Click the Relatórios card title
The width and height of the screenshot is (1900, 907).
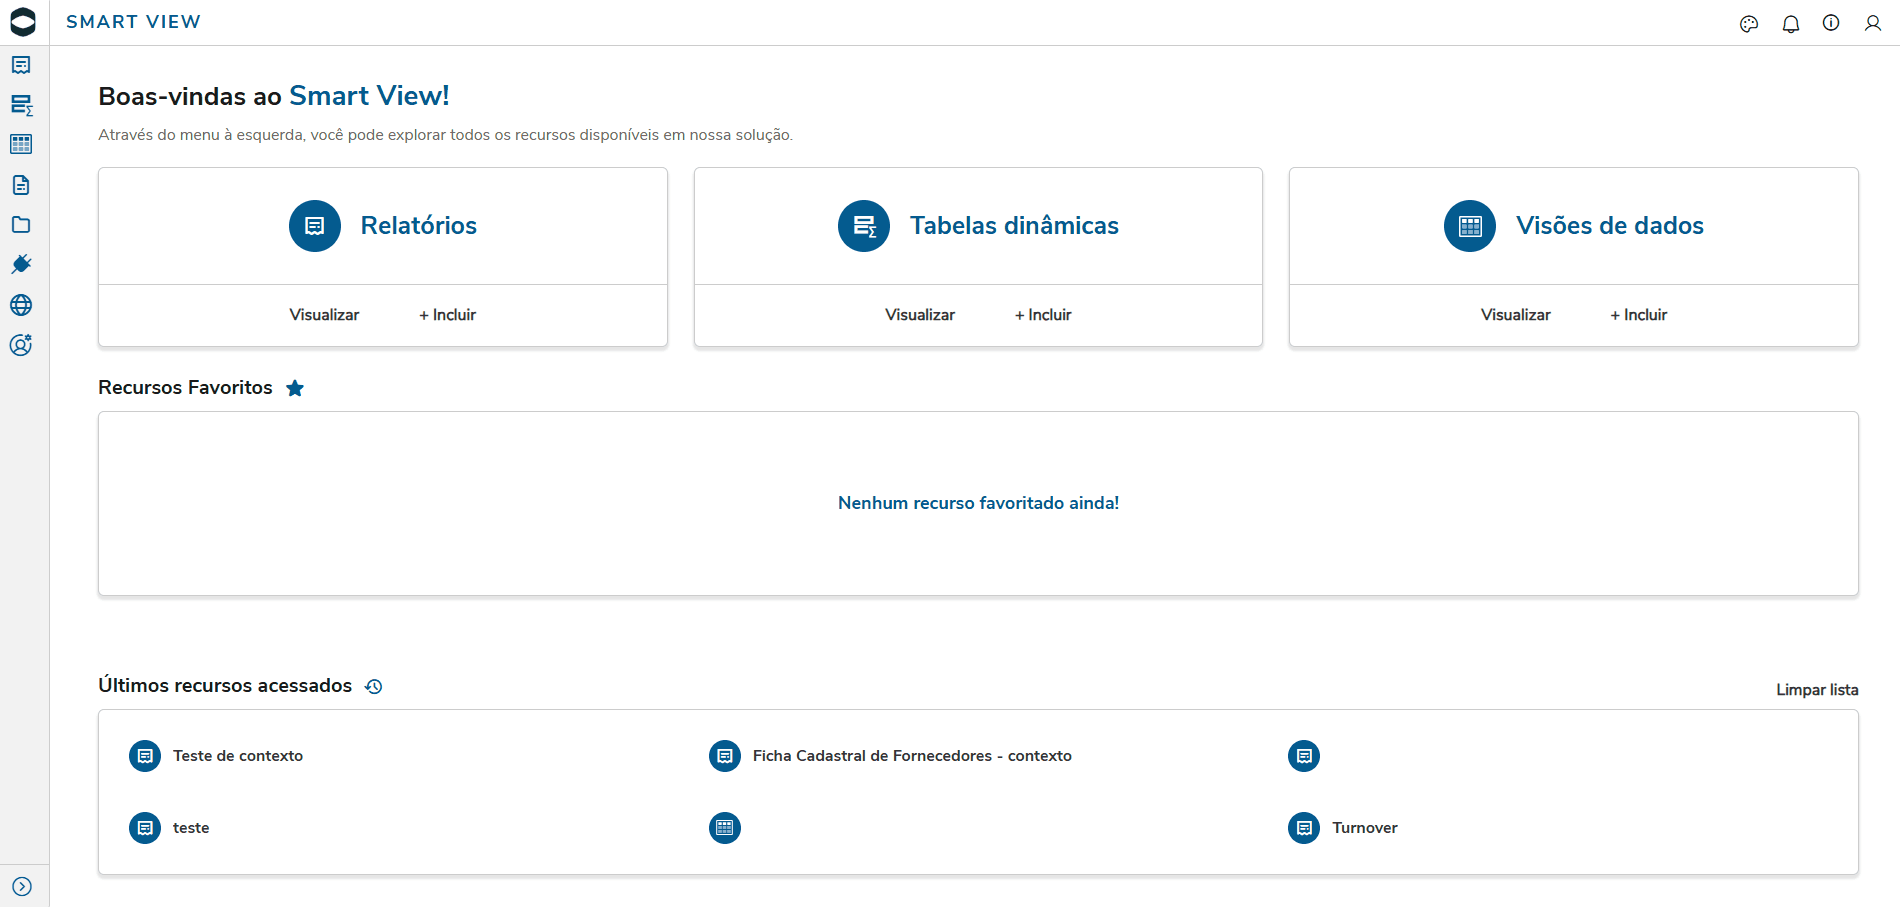coord(418,226)
